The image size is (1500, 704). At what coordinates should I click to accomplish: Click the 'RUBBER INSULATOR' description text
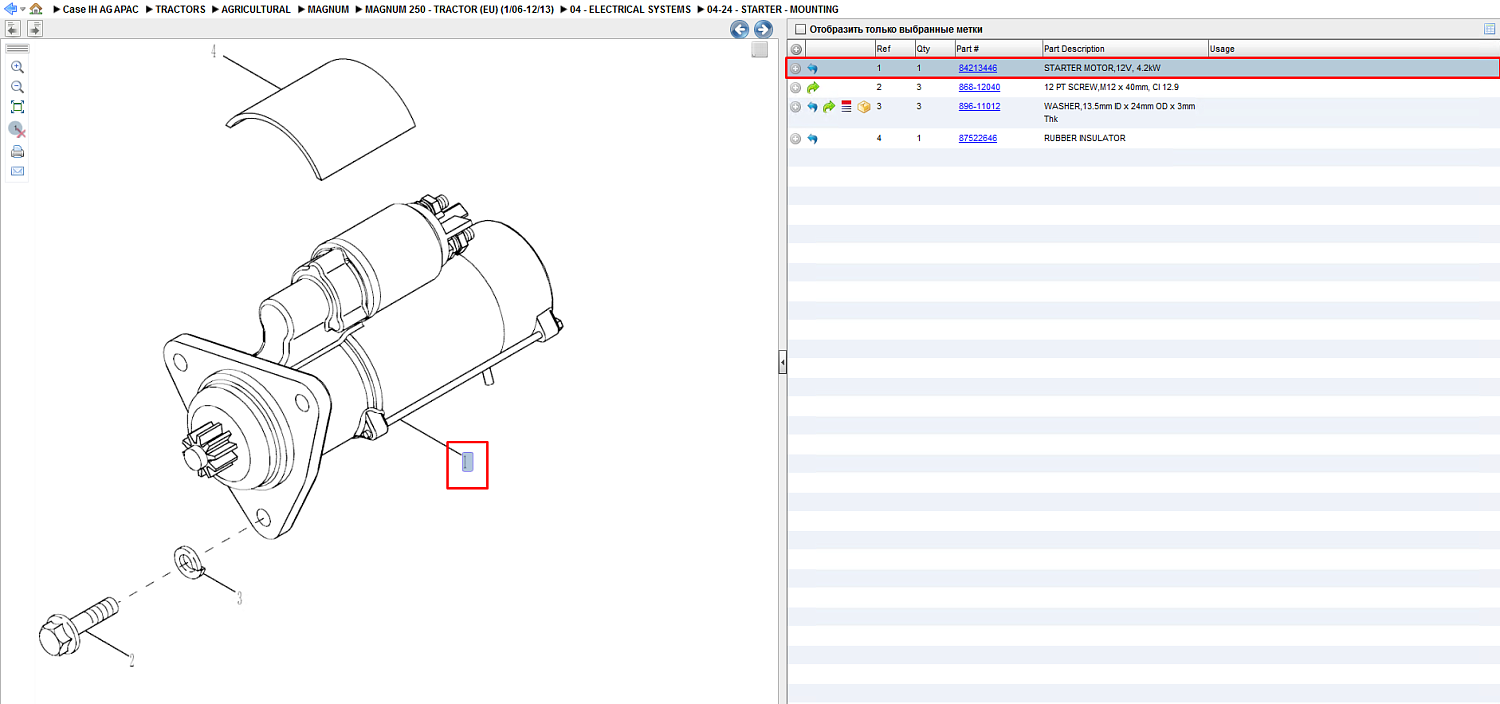tap(1084, 138)
